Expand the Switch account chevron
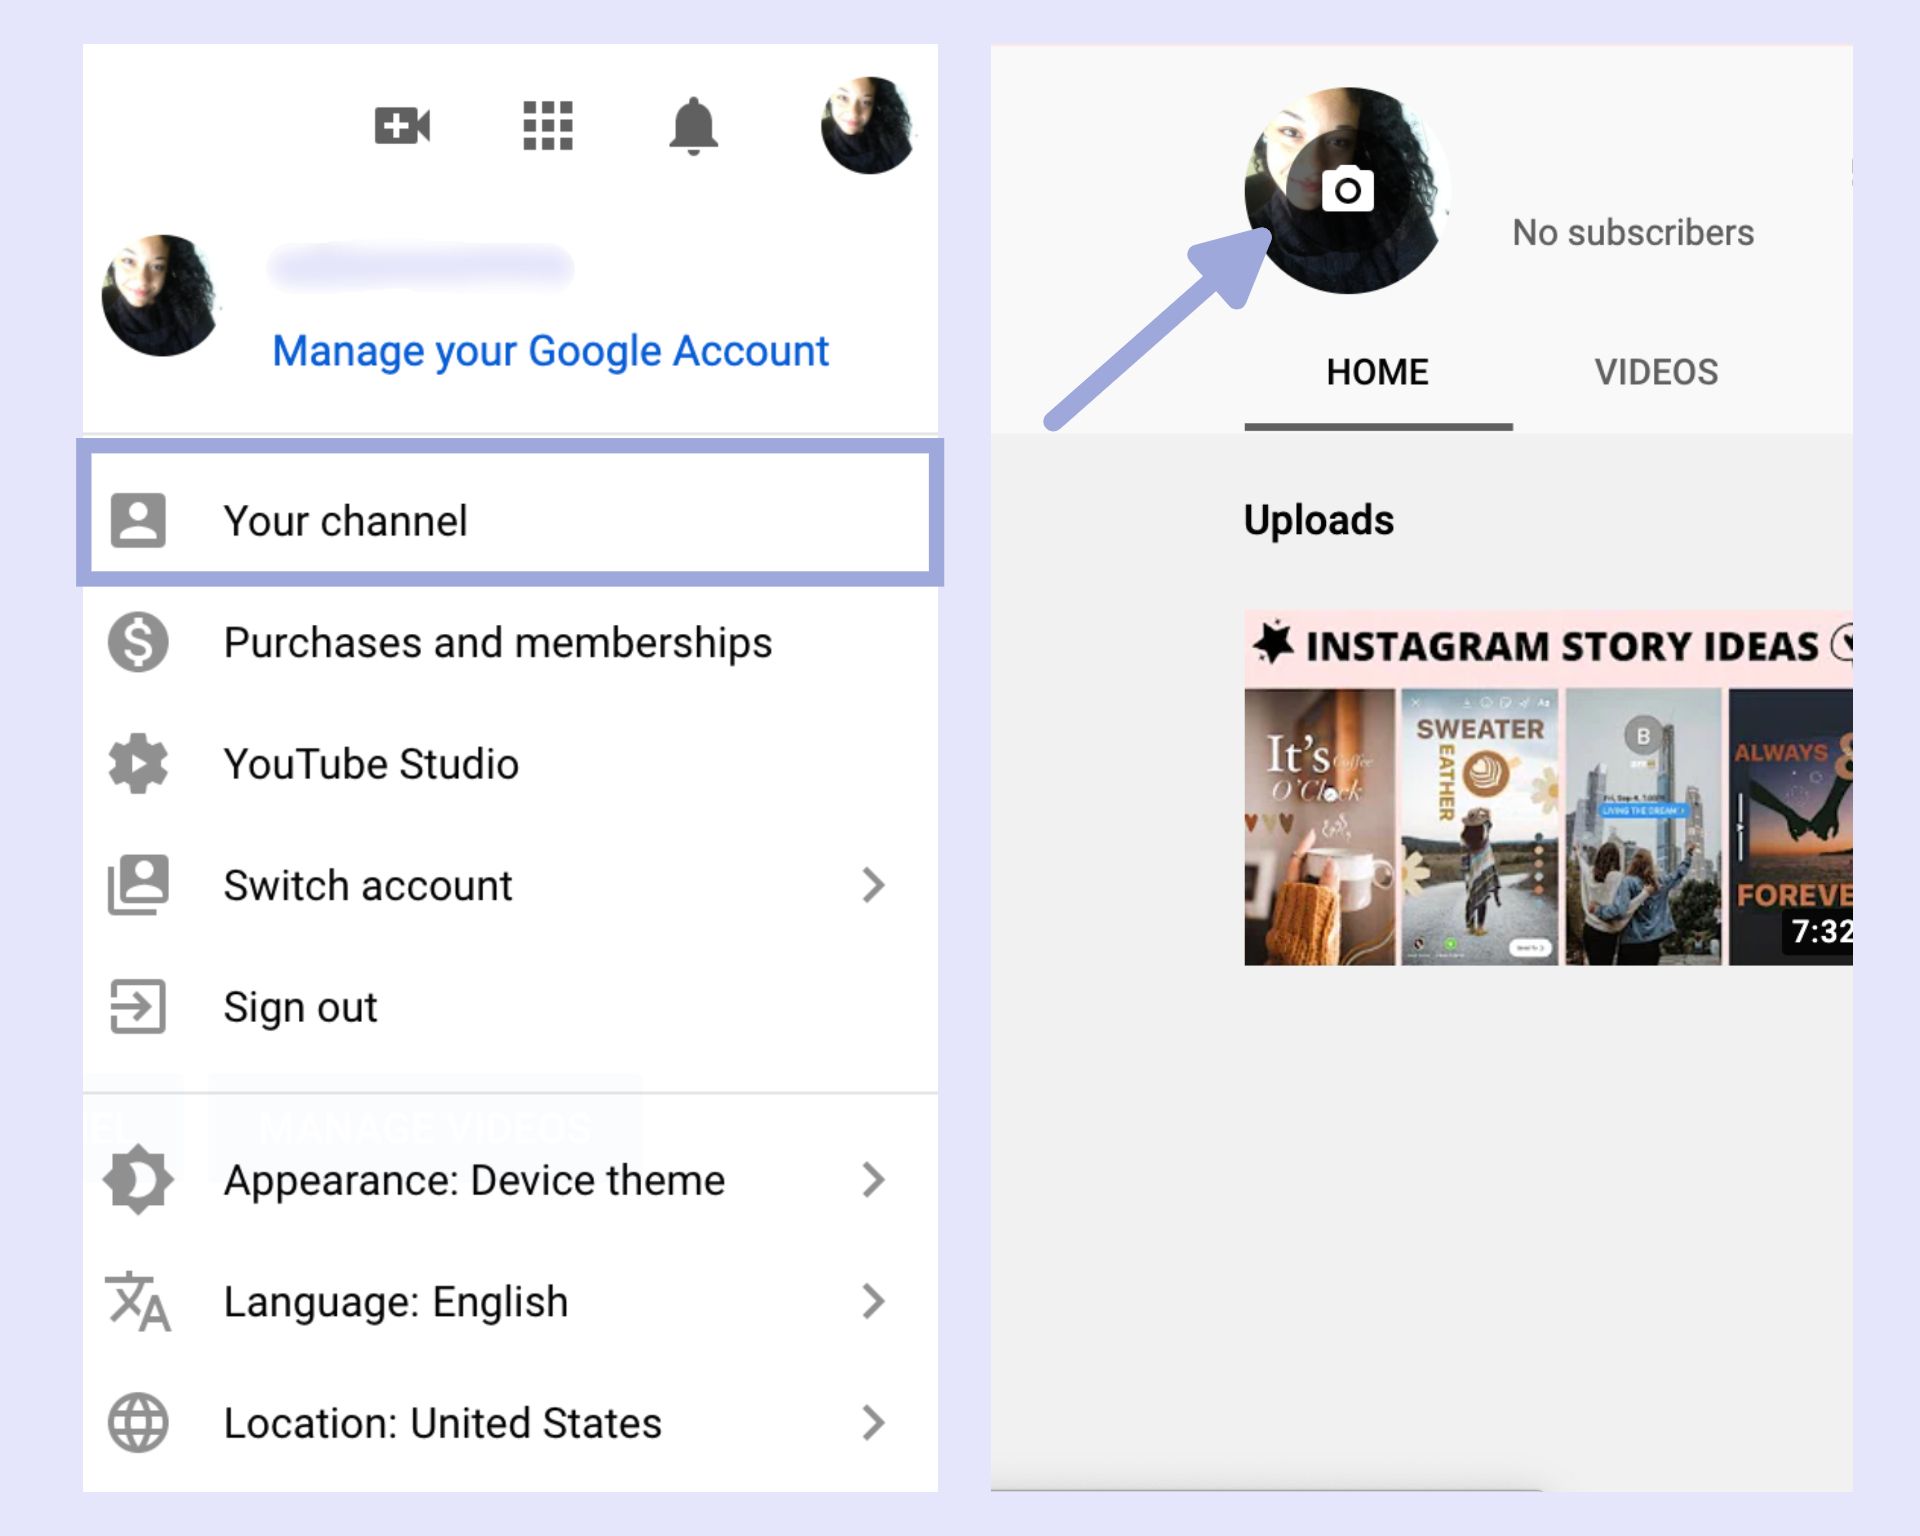The image size is (1920, 1536). [873, 885]
